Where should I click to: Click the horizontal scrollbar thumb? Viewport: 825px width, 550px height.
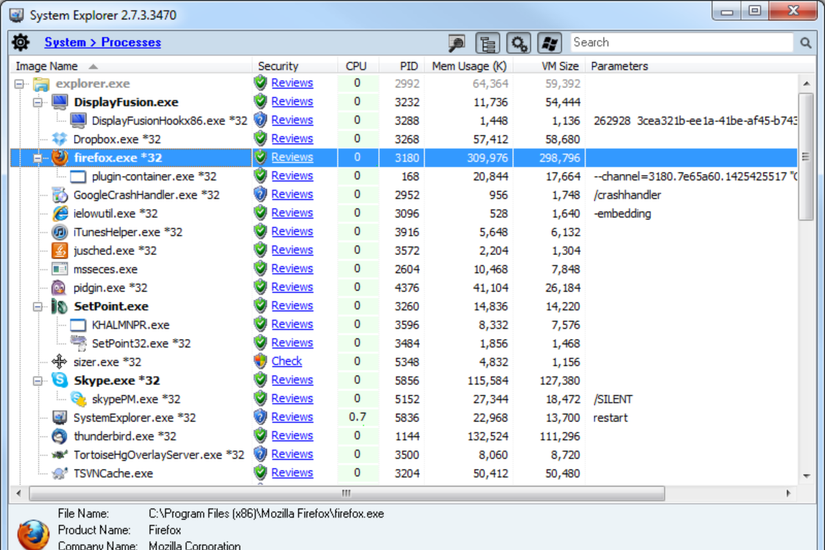pyautogui.click(x=347, y=493)
